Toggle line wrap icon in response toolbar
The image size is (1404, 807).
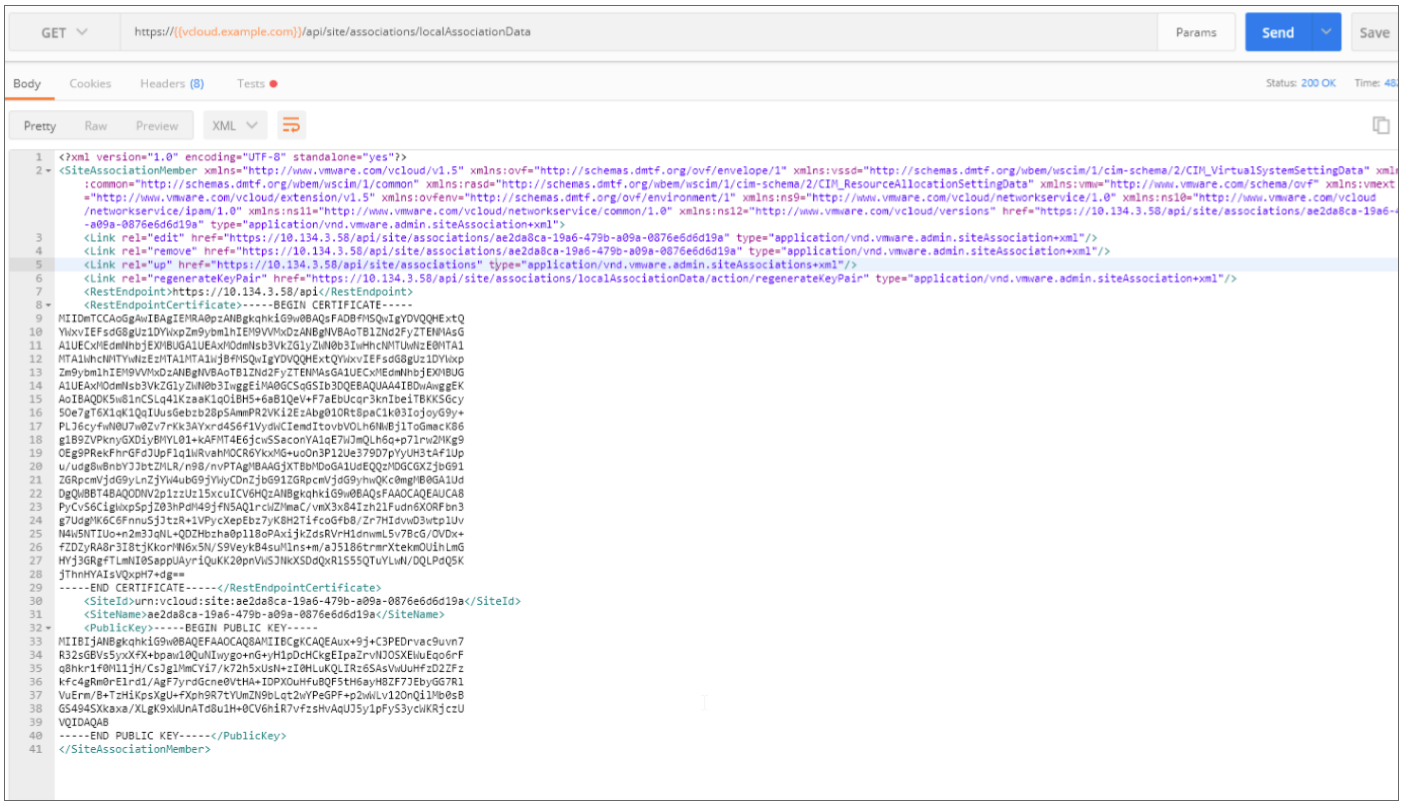291,125
